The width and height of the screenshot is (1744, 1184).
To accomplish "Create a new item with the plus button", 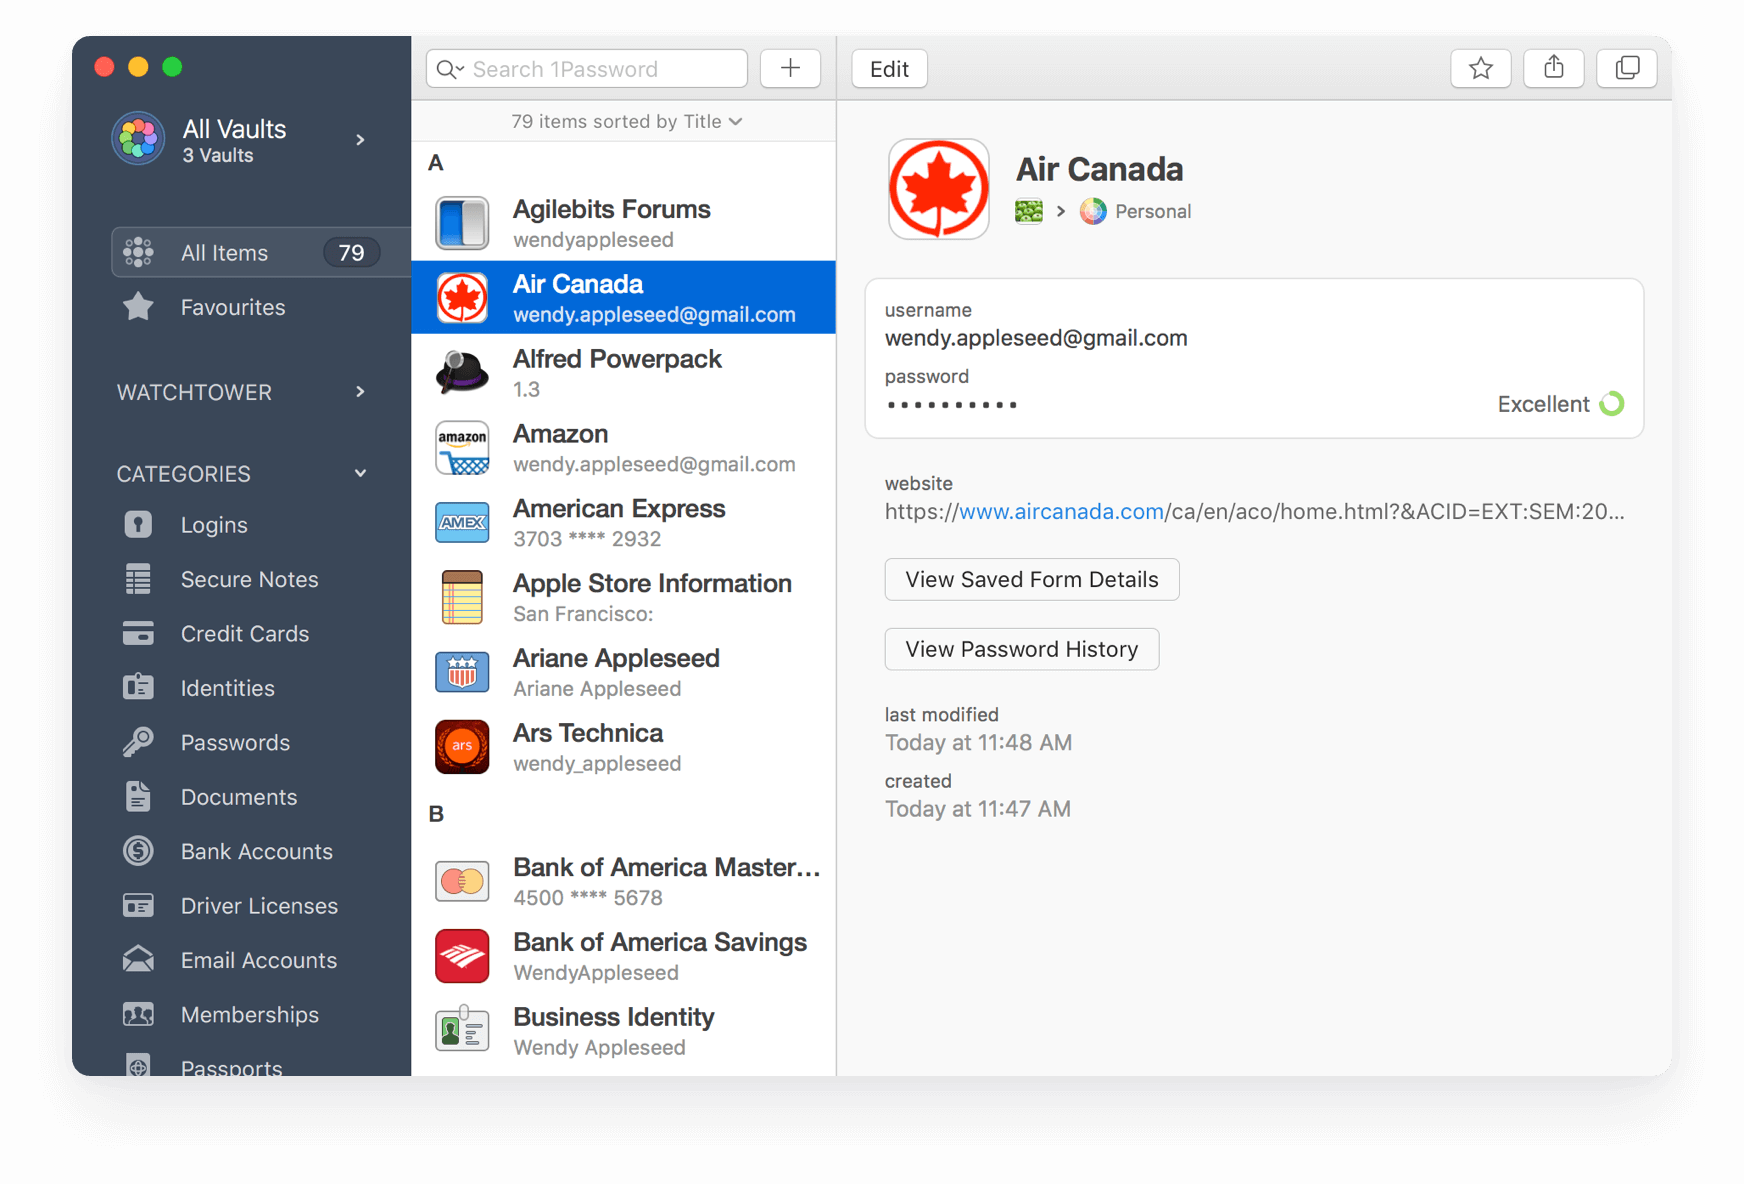I will [790, 68].
